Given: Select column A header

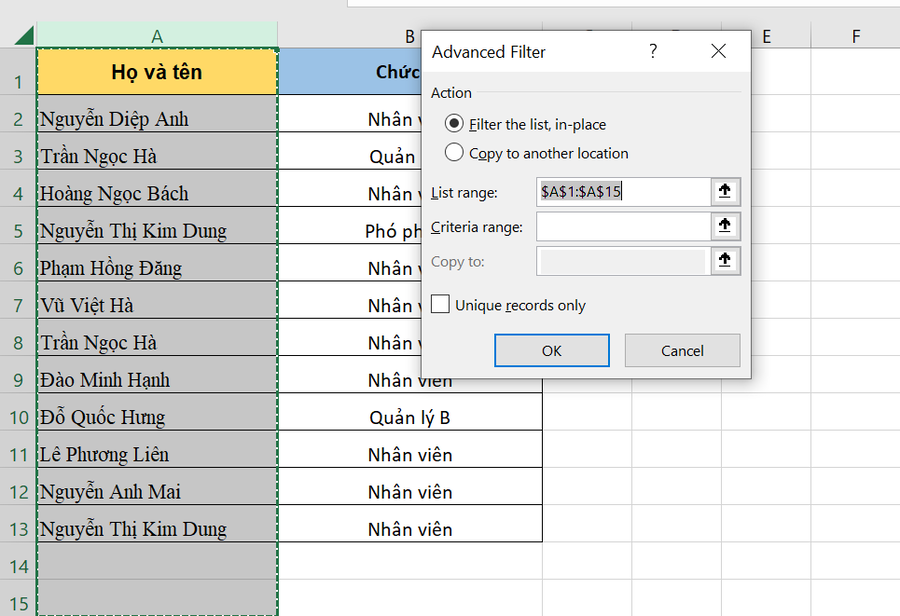Looking at the screenshot, I should click(x=157, y=36).
